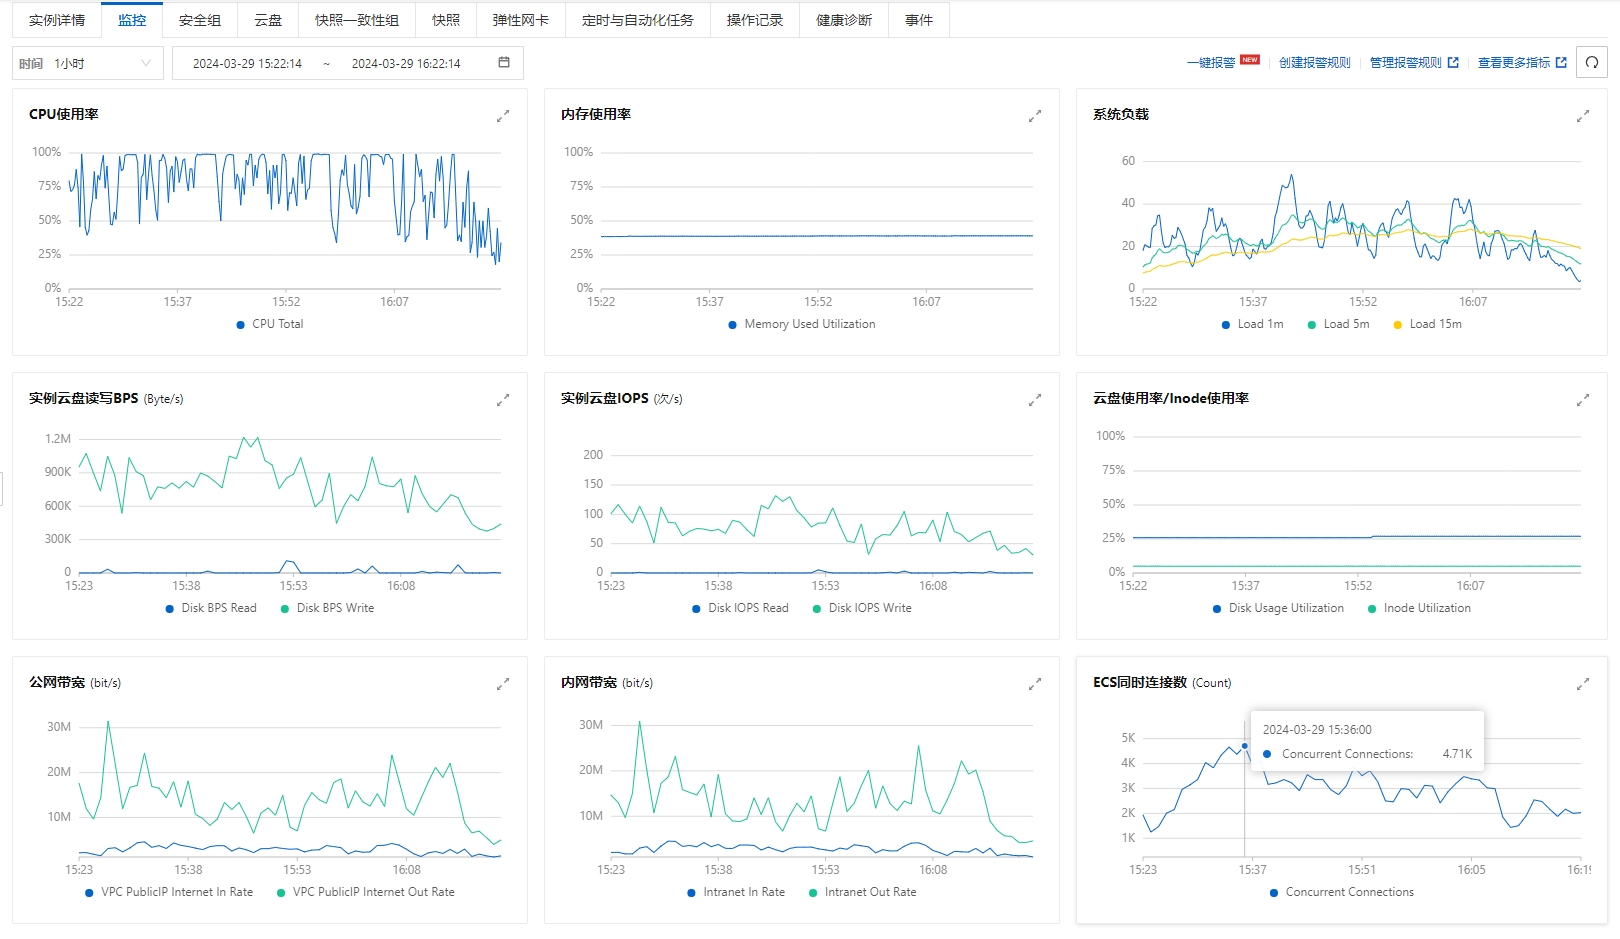Expand the 内存使用率 chart to fullscreen
Screen dimensions: 1620x939
pos(1035,116)
